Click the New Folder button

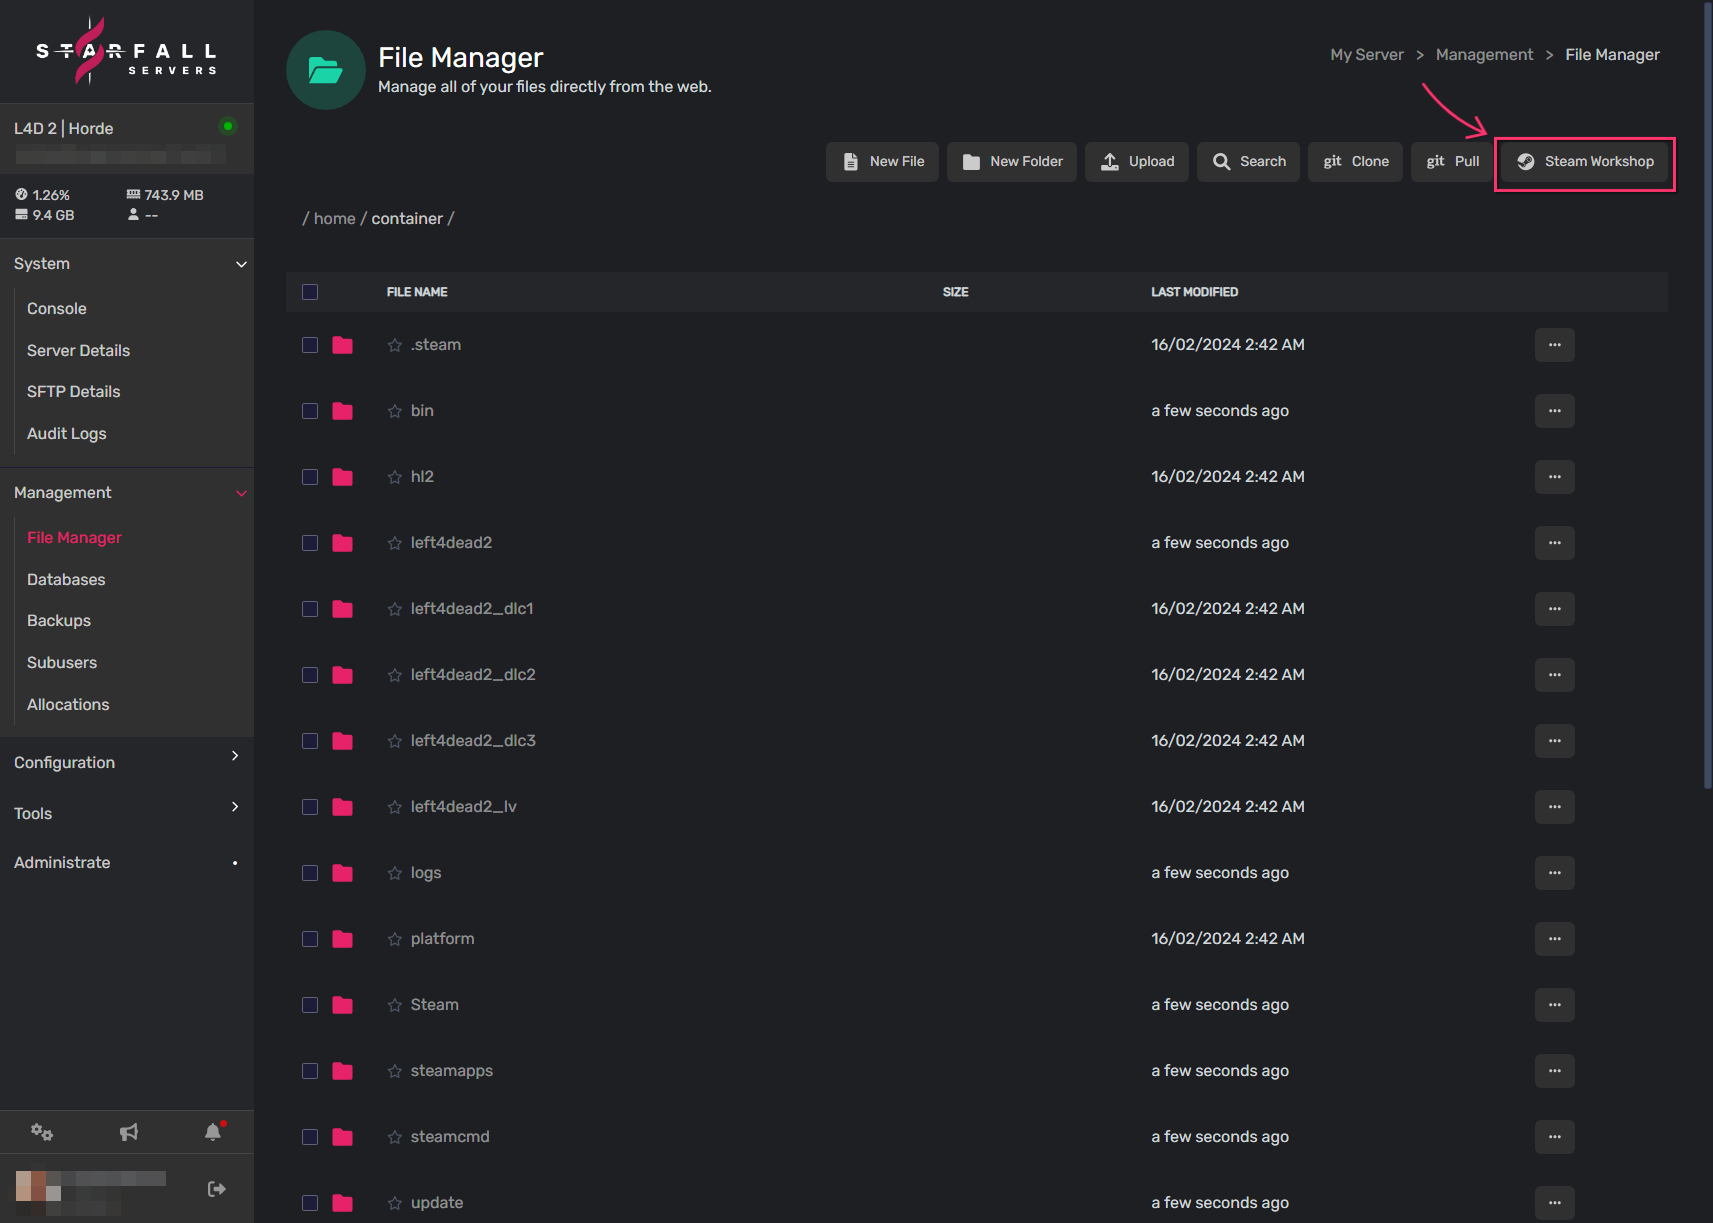click(x=1012, y=162)
